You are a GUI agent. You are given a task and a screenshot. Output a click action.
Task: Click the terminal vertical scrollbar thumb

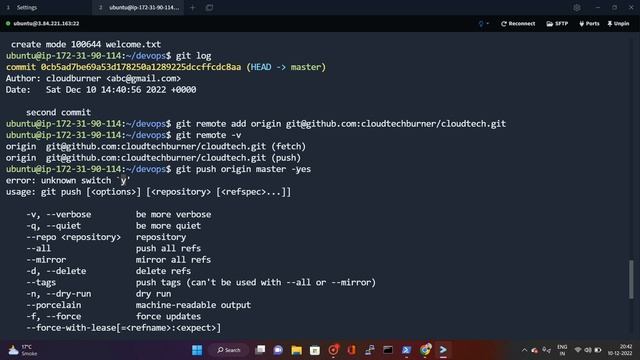[631, 279]
